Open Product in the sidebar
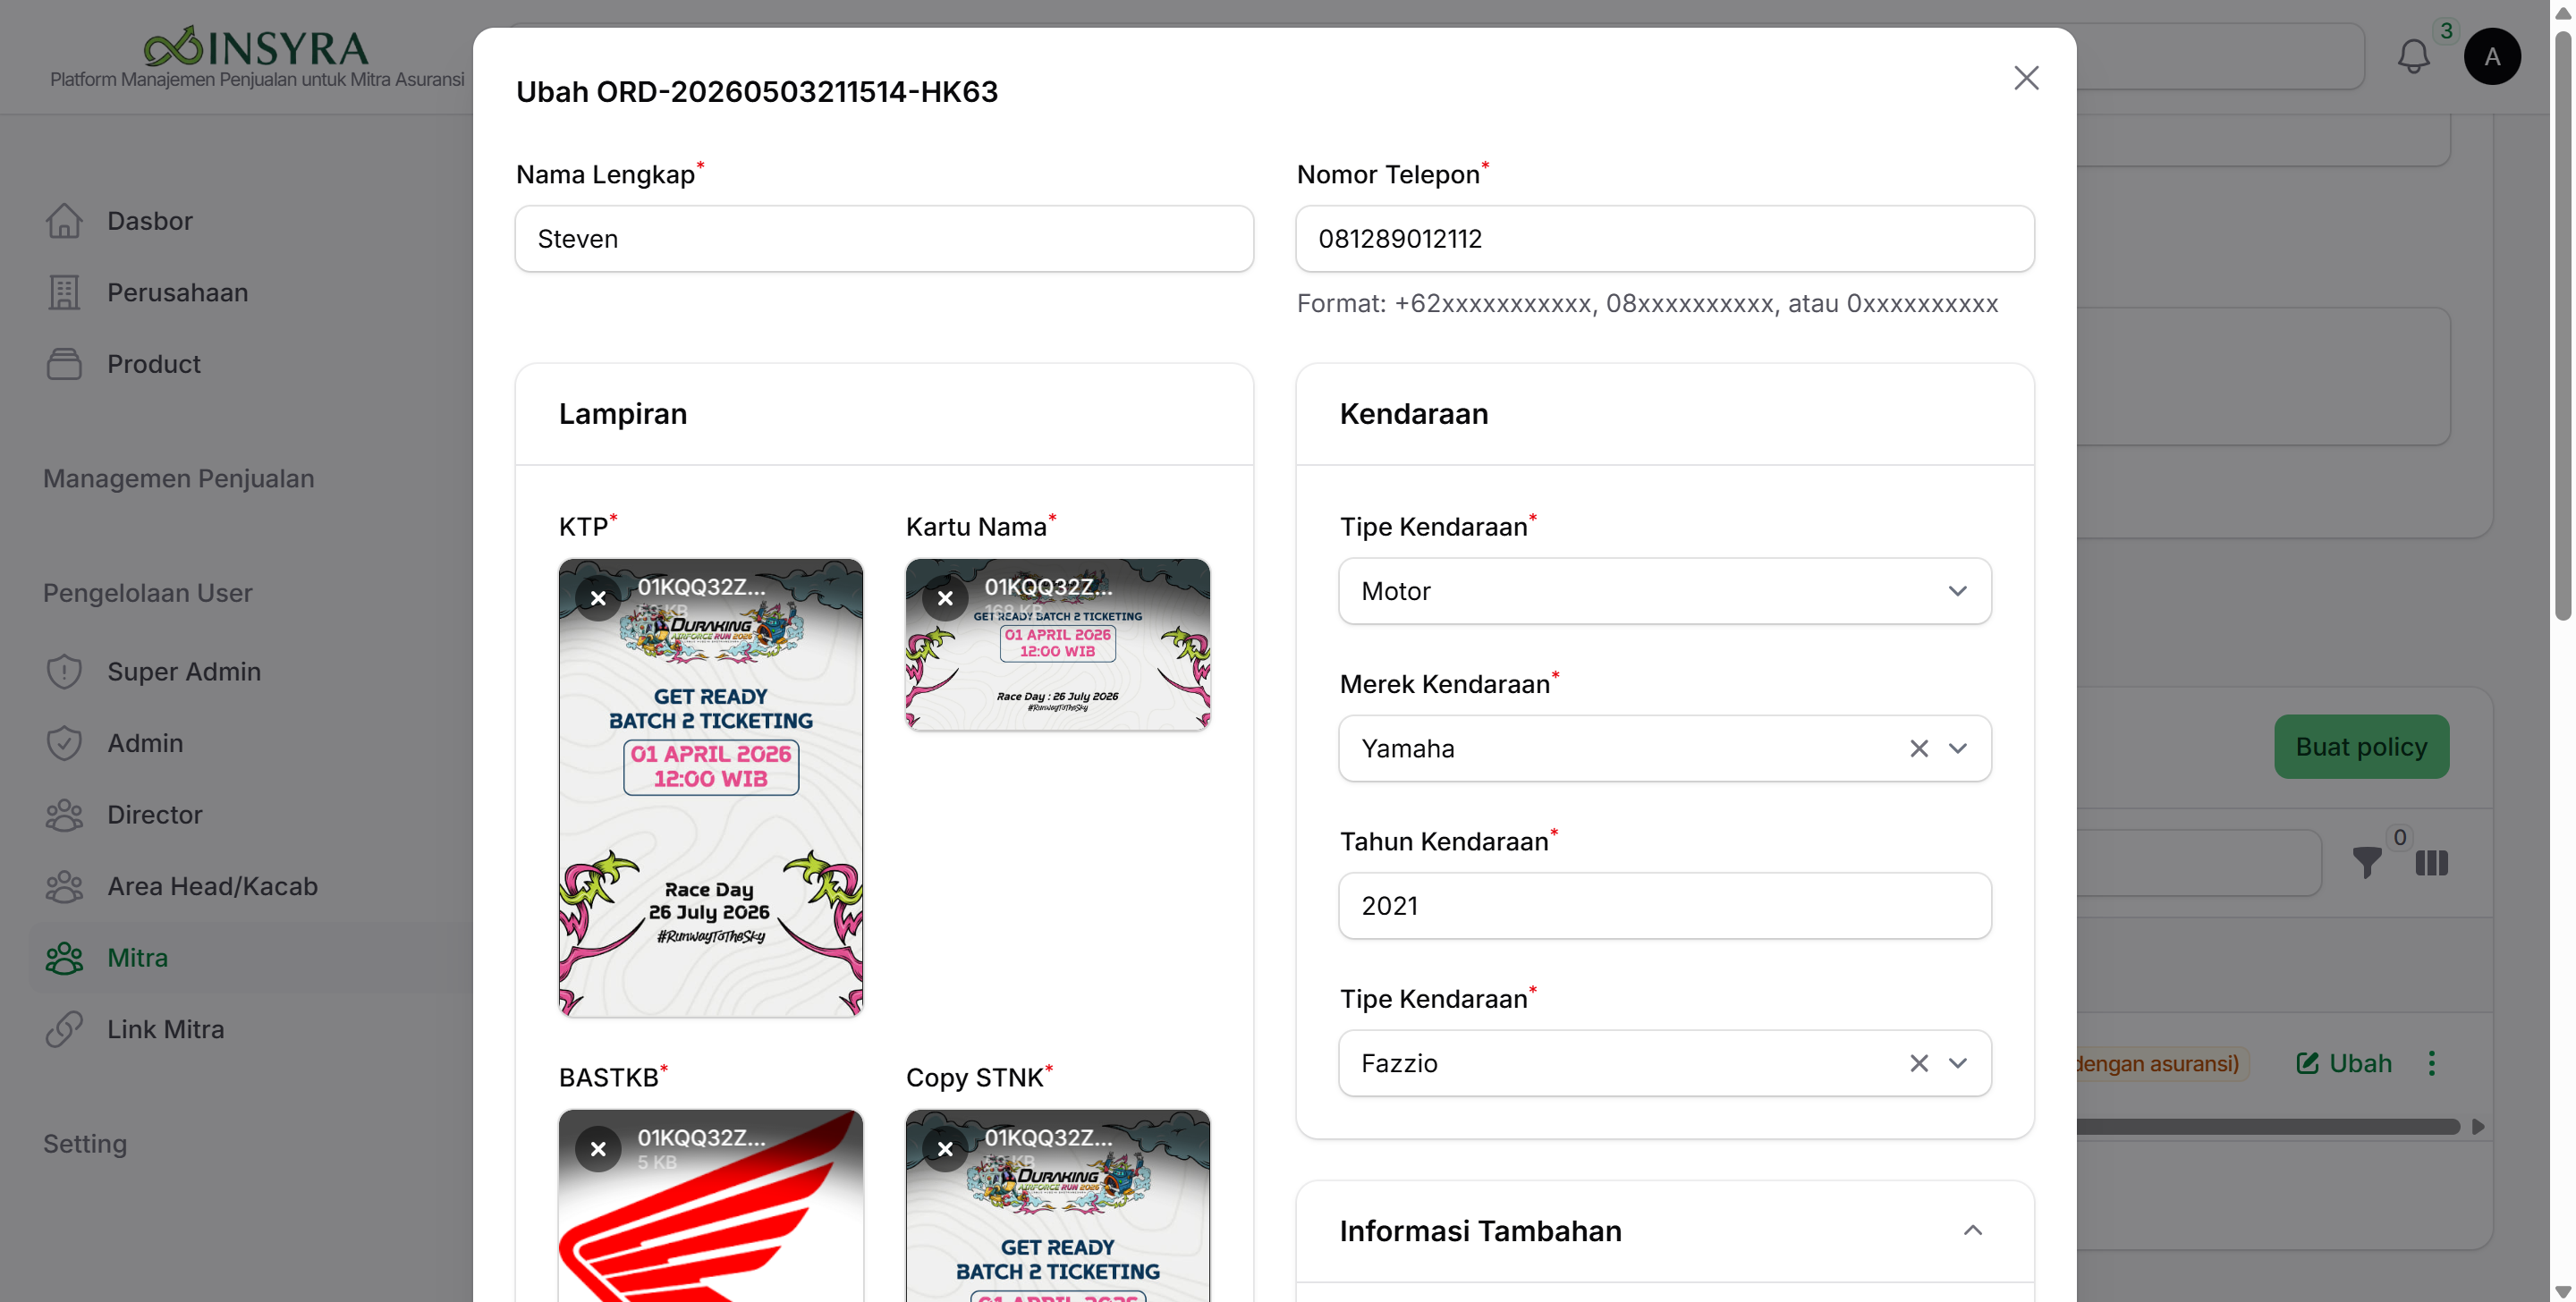 pyautogui.click(x=154, y=364)
